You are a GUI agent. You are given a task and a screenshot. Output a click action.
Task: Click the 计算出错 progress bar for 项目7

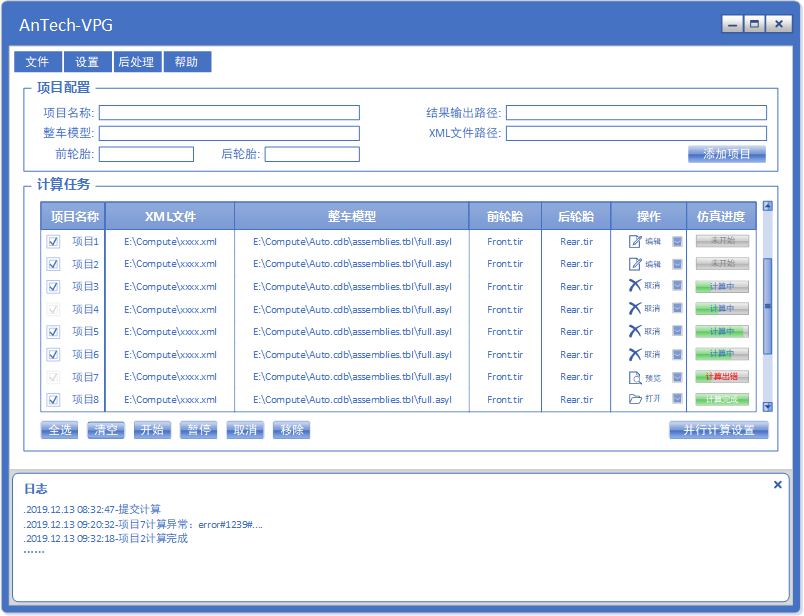pyautogui.click(x=722, y=377)
